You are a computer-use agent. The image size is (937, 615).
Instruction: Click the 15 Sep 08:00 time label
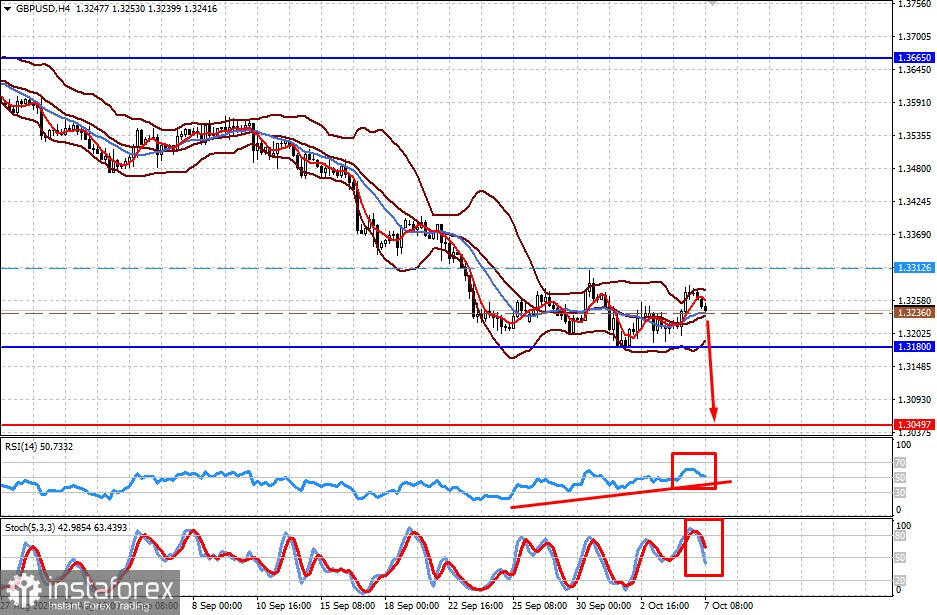(x=347, y=605)
